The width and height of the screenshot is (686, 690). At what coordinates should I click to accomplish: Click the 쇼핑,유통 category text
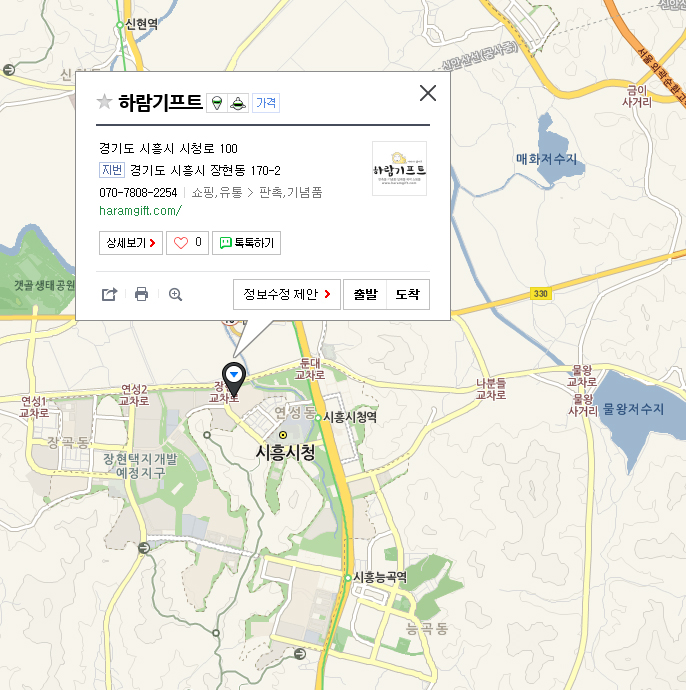click(217, 192)
